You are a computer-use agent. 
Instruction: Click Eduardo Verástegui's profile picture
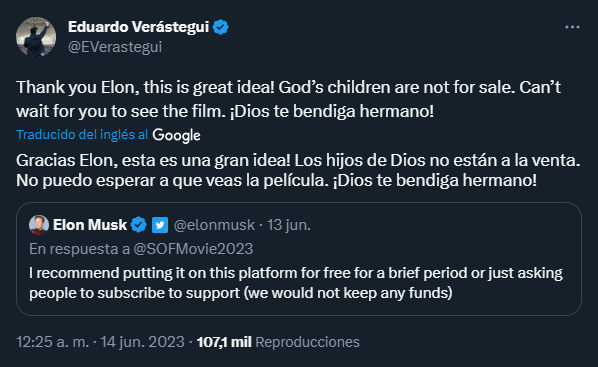[x=36, y=37]
